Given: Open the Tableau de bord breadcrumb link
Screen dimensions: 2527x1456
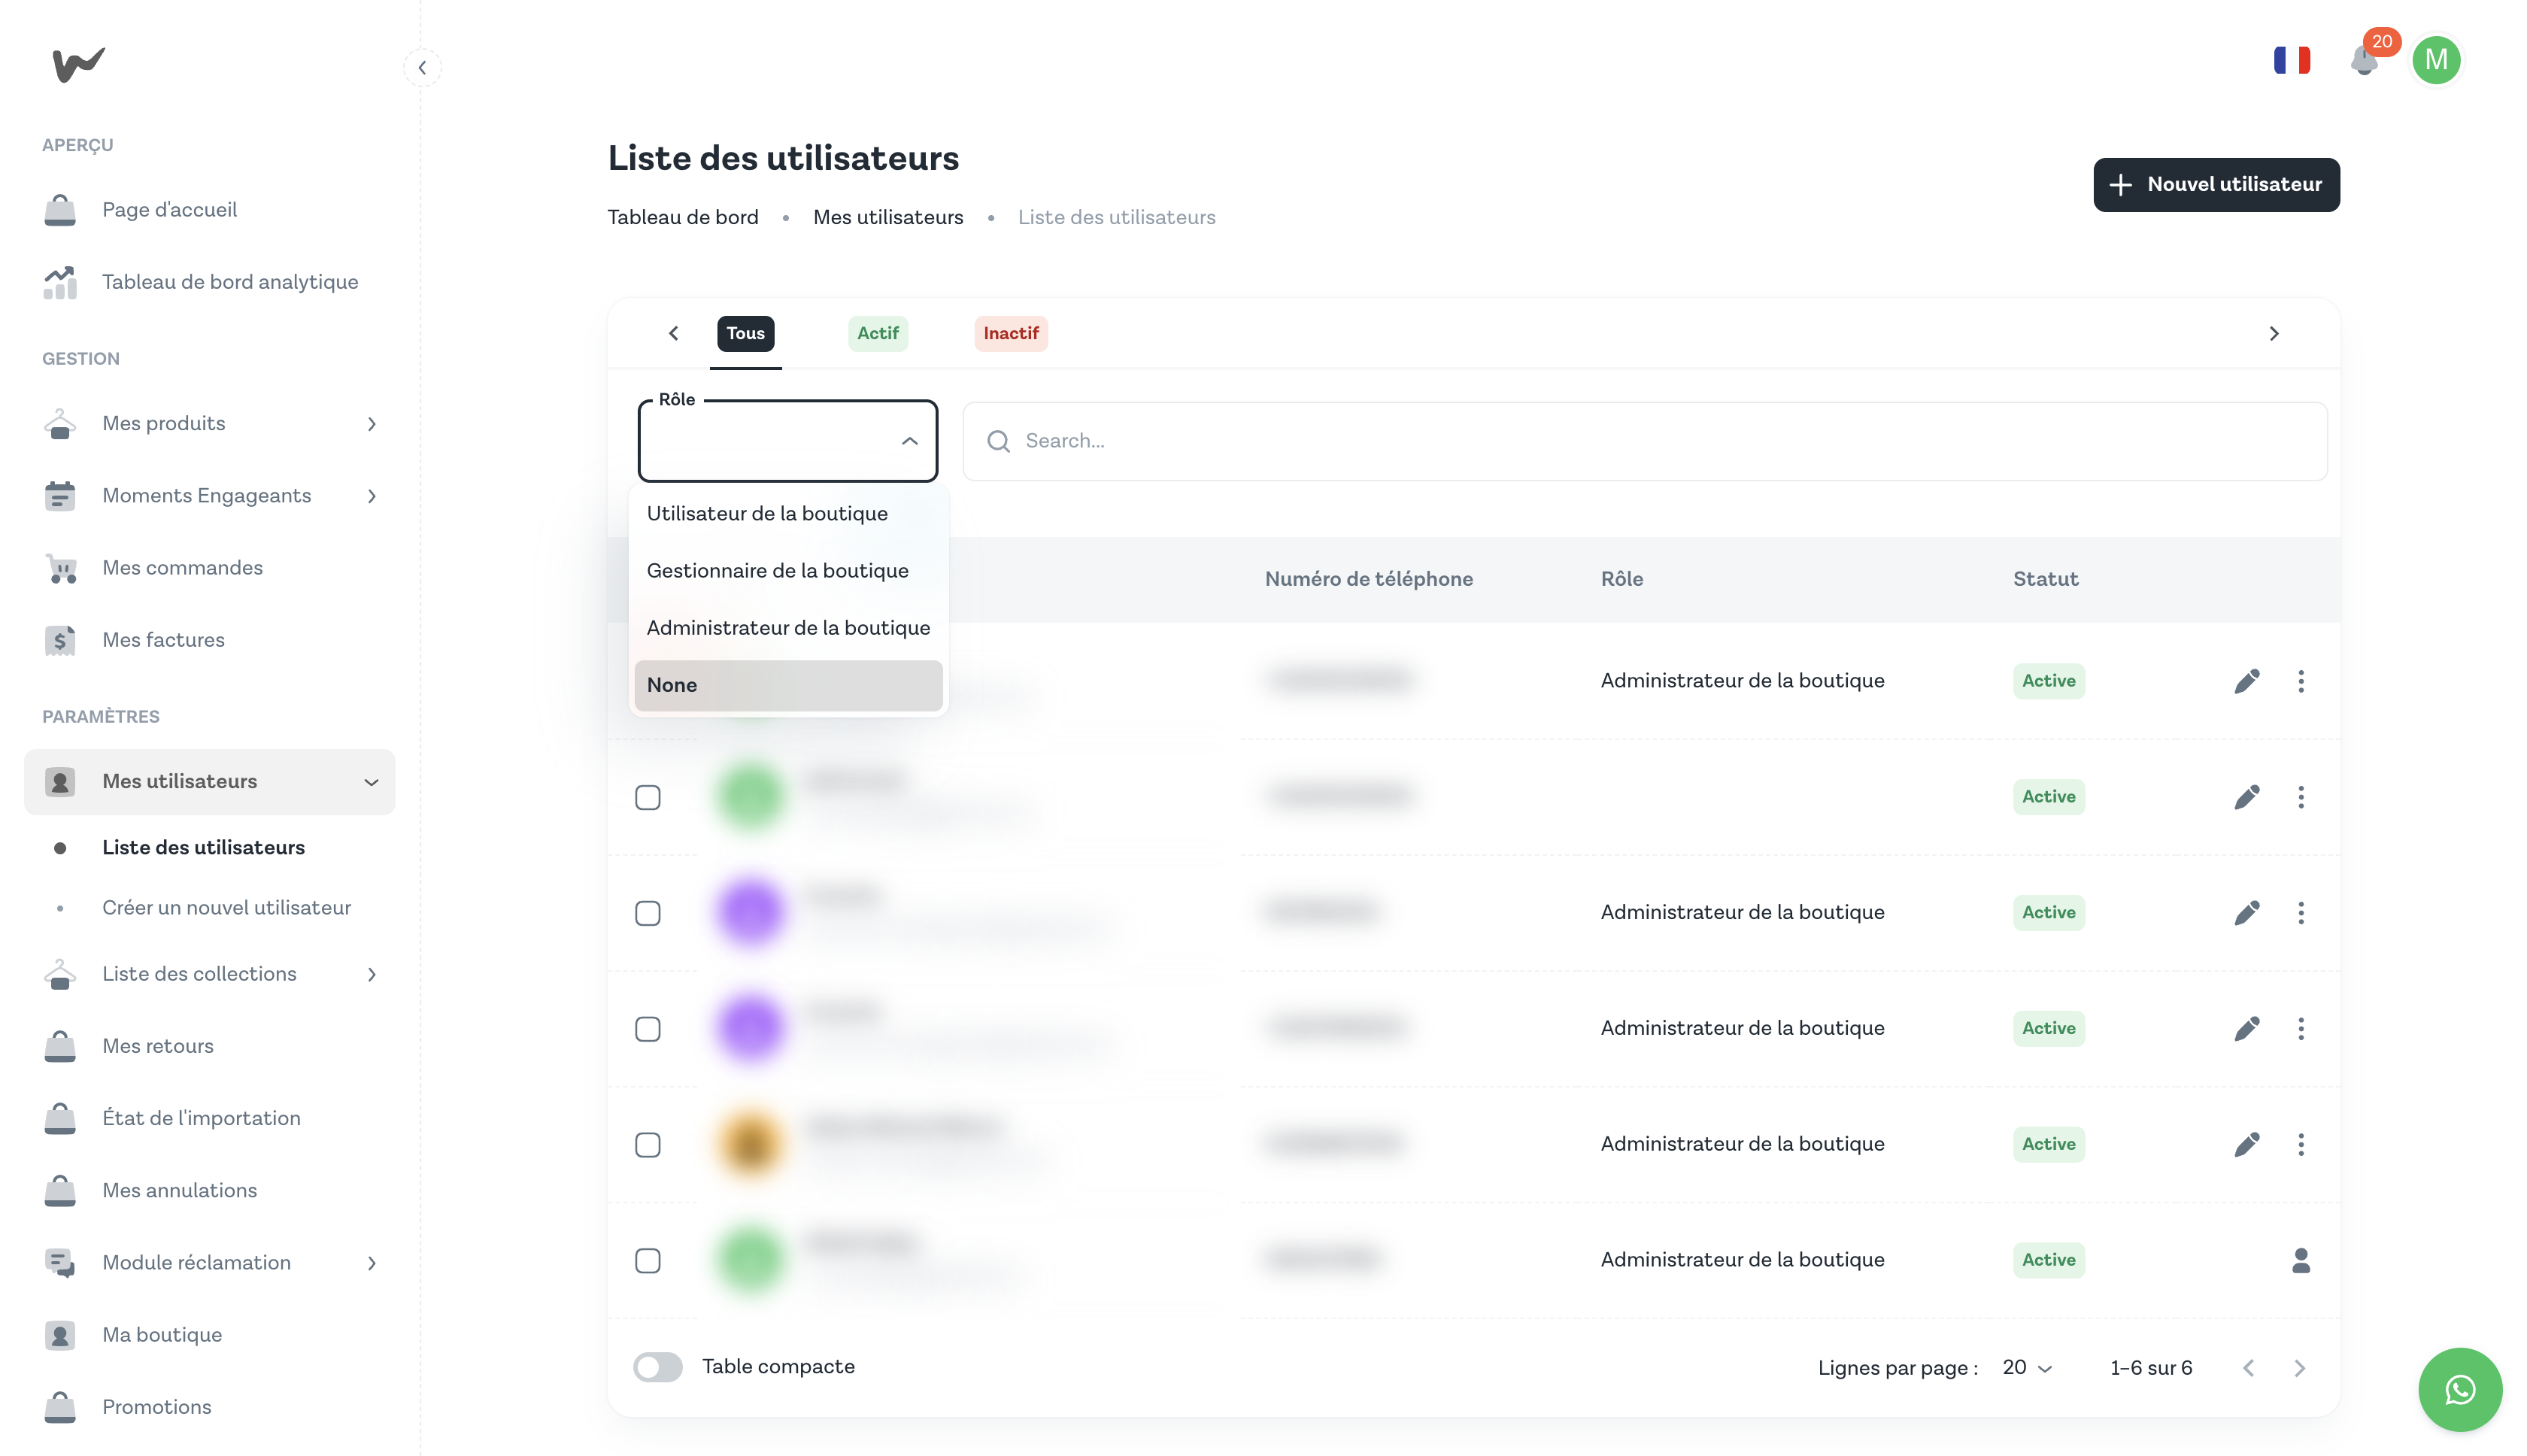Looking at the screenshot, I should (x=682, y=217).
